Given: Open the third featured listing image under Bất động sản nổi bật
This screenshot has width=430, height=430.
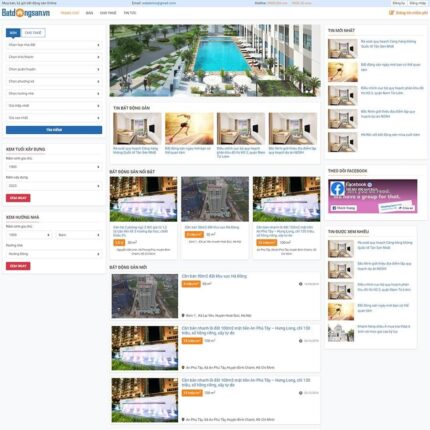Looking at the screenshot, I should [286, 199].
